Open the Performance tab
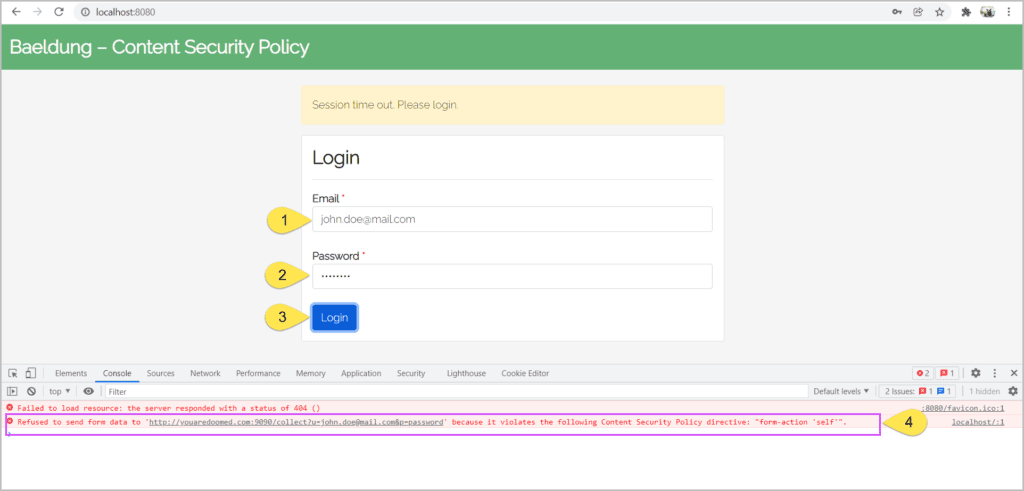Image resolution: width=1024 pixels, height=491 pixels. [258, 373]
